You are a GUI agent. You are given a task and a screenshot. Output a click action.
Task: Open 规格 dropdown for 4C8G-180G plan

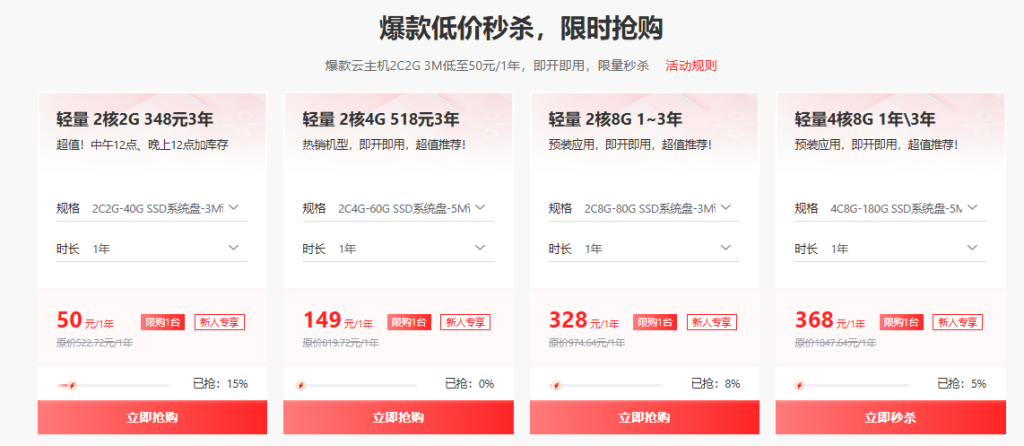click(890, 208)
